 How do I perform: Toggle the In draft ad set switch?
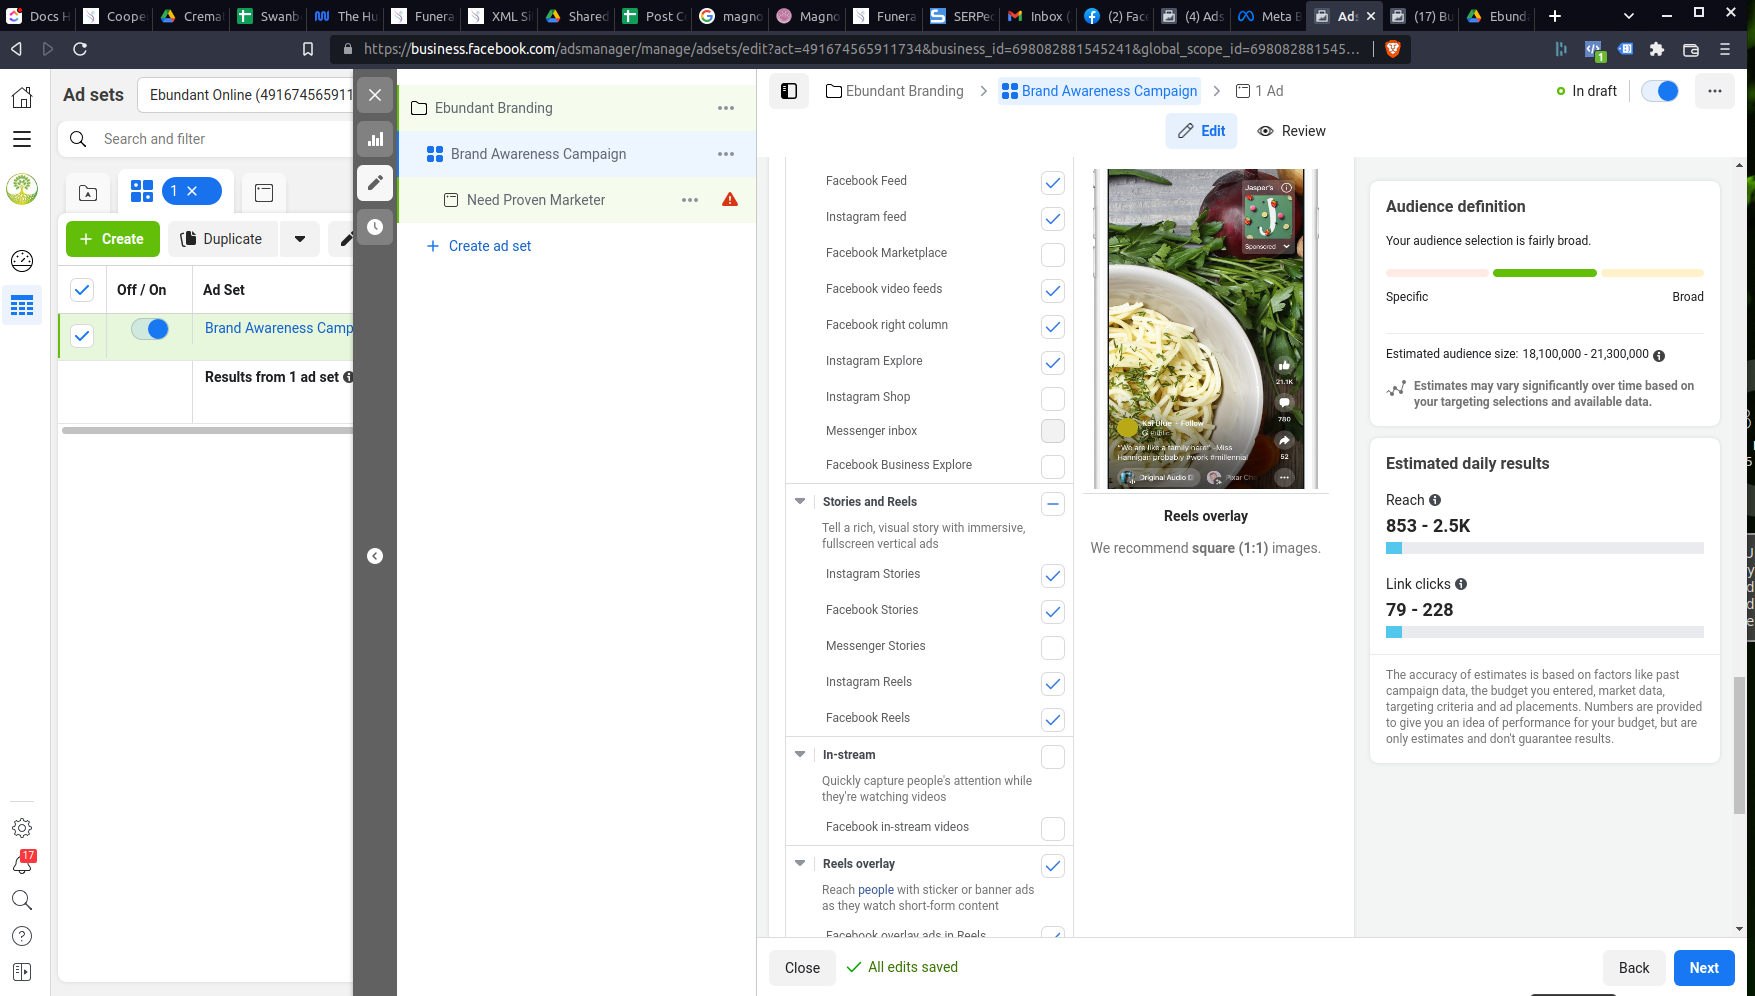(x=1660, y=91)
